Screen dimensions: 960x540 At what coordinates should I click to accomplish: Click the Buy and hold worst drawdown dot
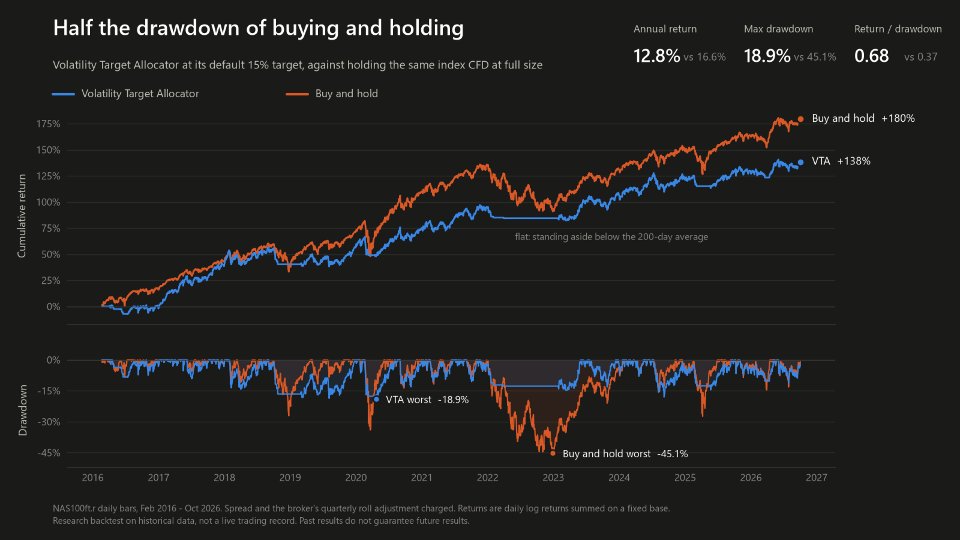tap(553, 454)
